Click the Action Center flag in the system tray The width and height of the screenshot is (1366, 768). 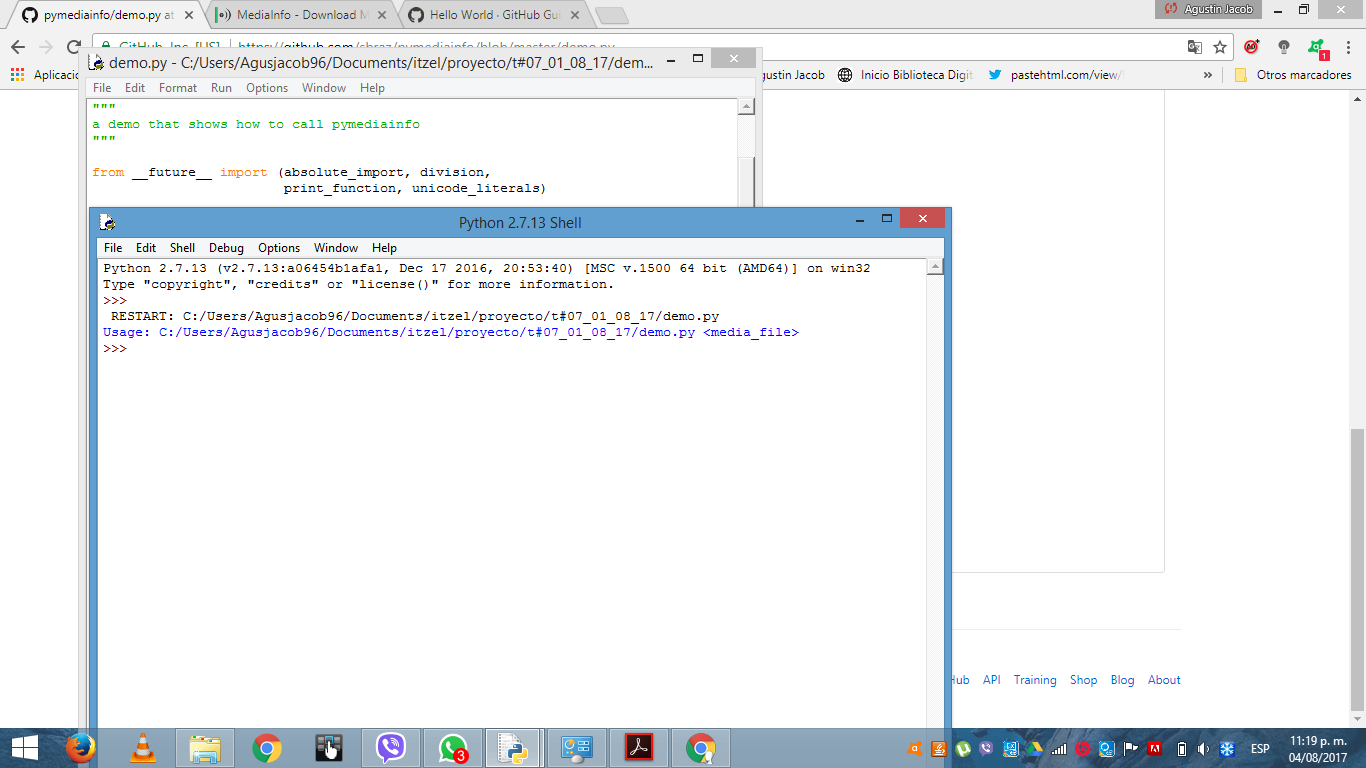pos(1129,748)
